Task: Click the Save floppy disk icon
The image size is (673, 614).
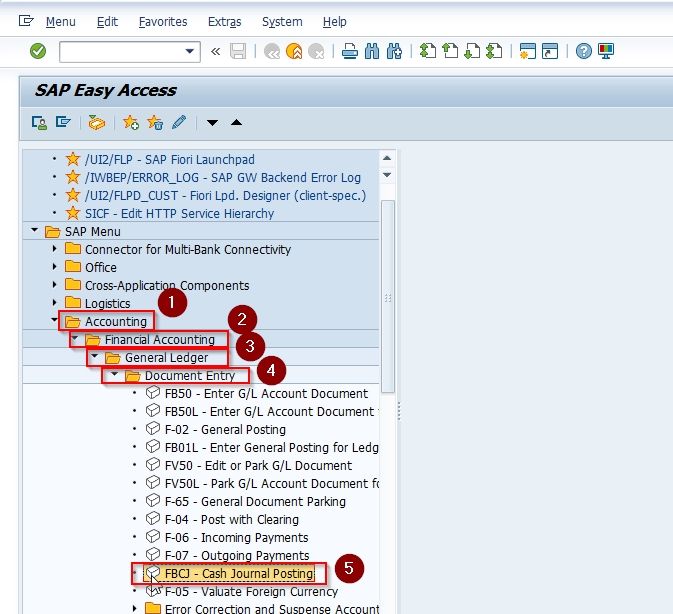Action: (x=238, y=51)
